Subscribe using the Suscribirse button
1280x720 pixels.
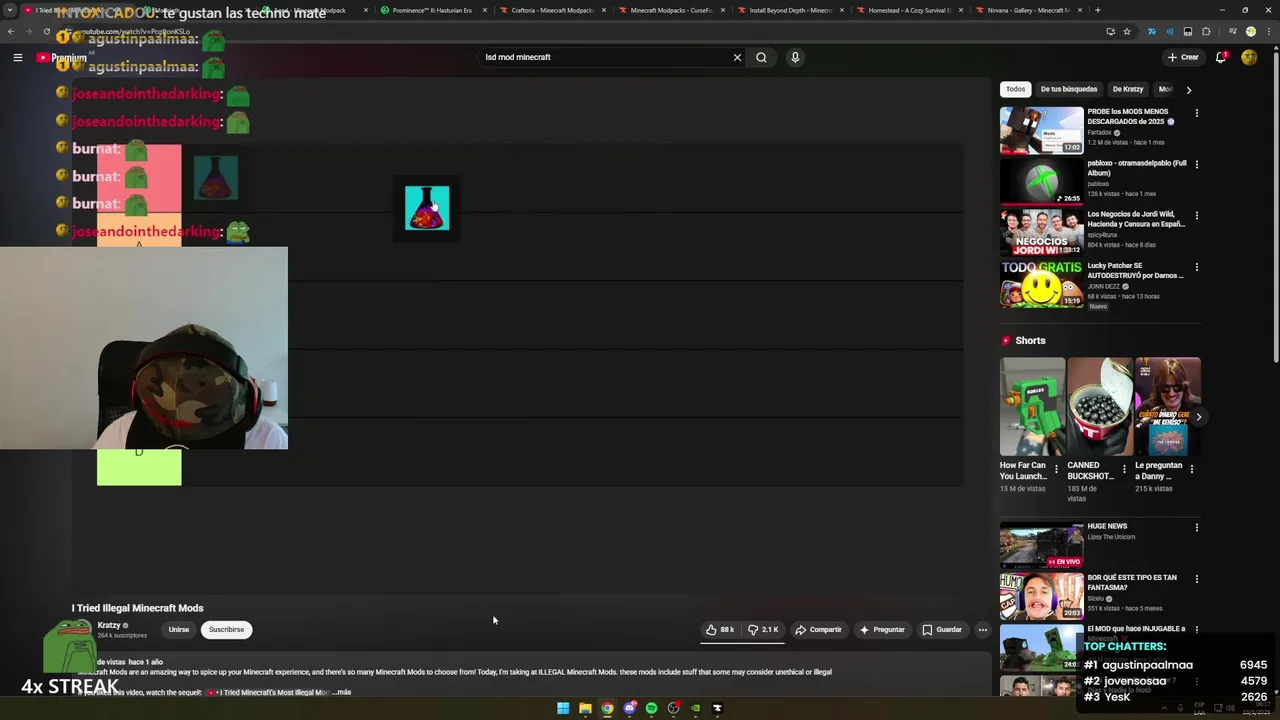click(226, 629)
